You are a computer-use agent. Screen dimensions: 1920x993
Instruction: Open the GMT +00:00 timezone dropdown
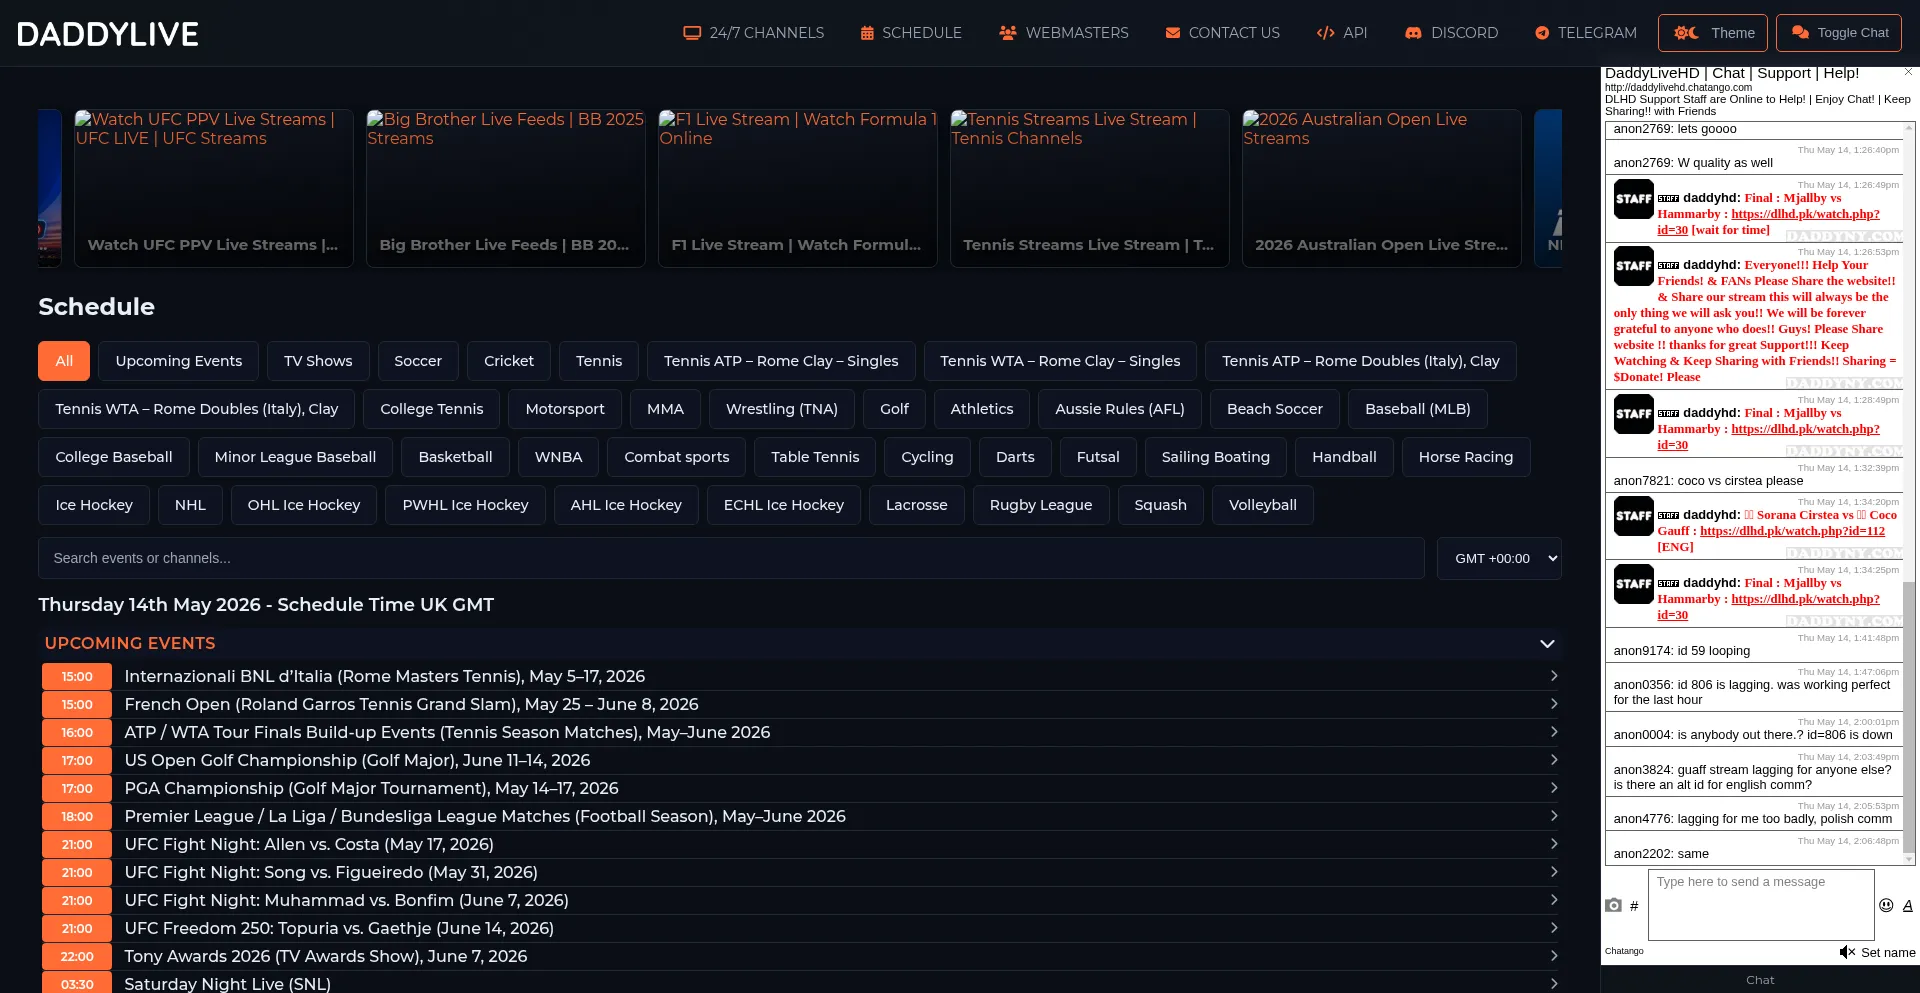click(x=1499, y=558)
